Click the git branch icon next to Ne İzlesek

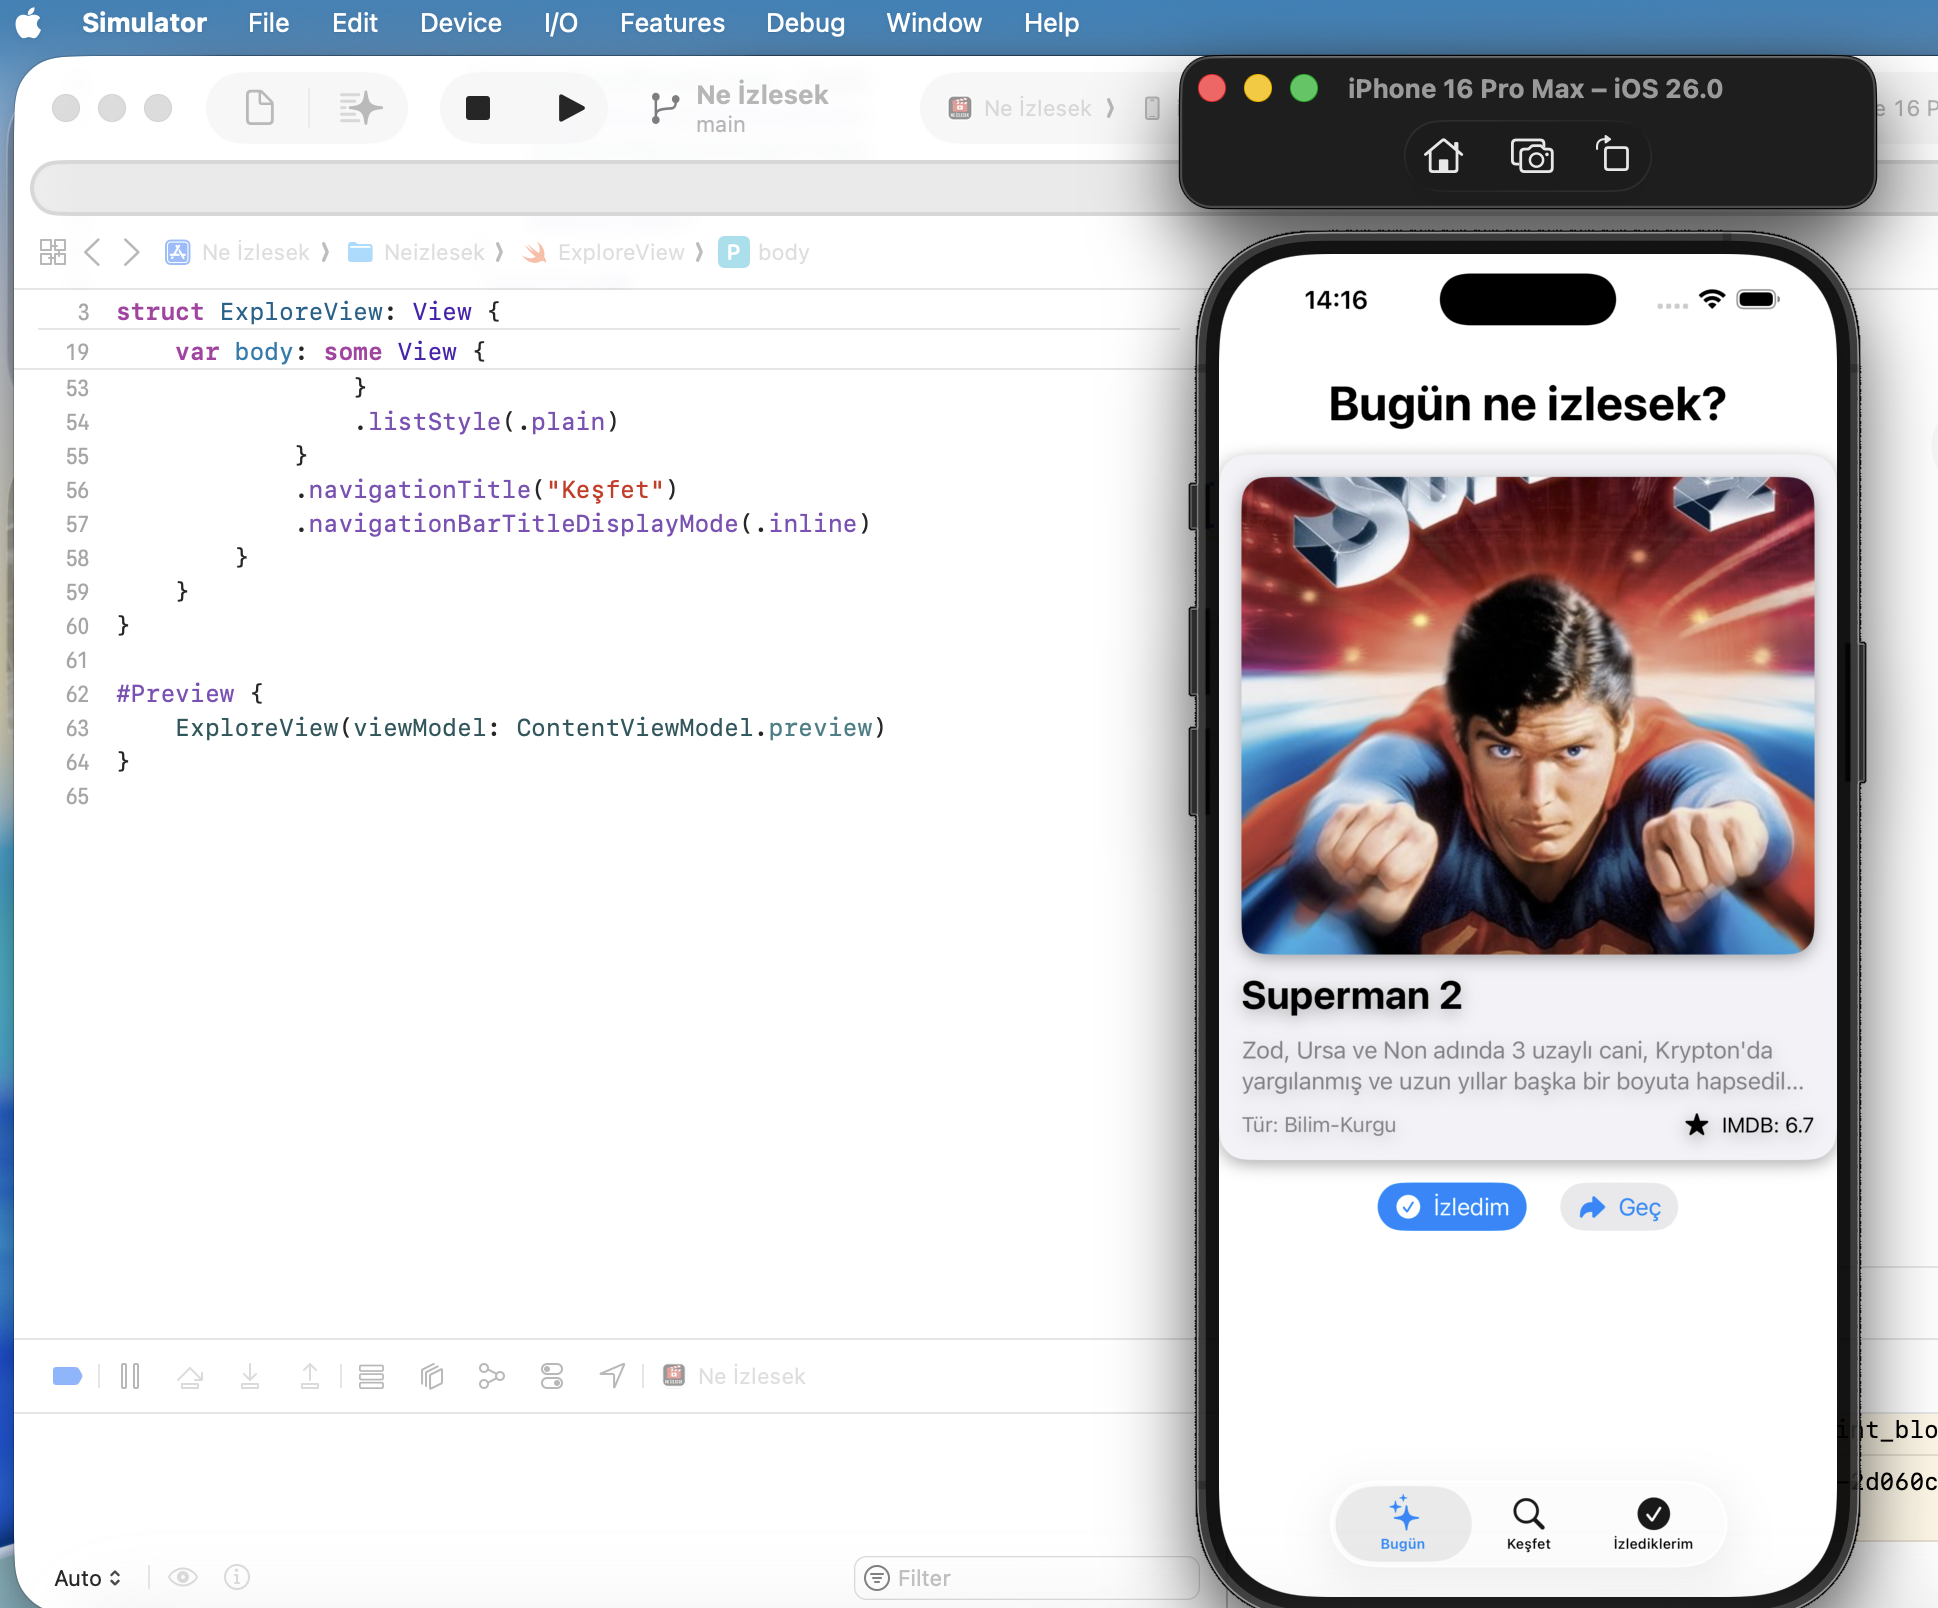pos(664,108)
